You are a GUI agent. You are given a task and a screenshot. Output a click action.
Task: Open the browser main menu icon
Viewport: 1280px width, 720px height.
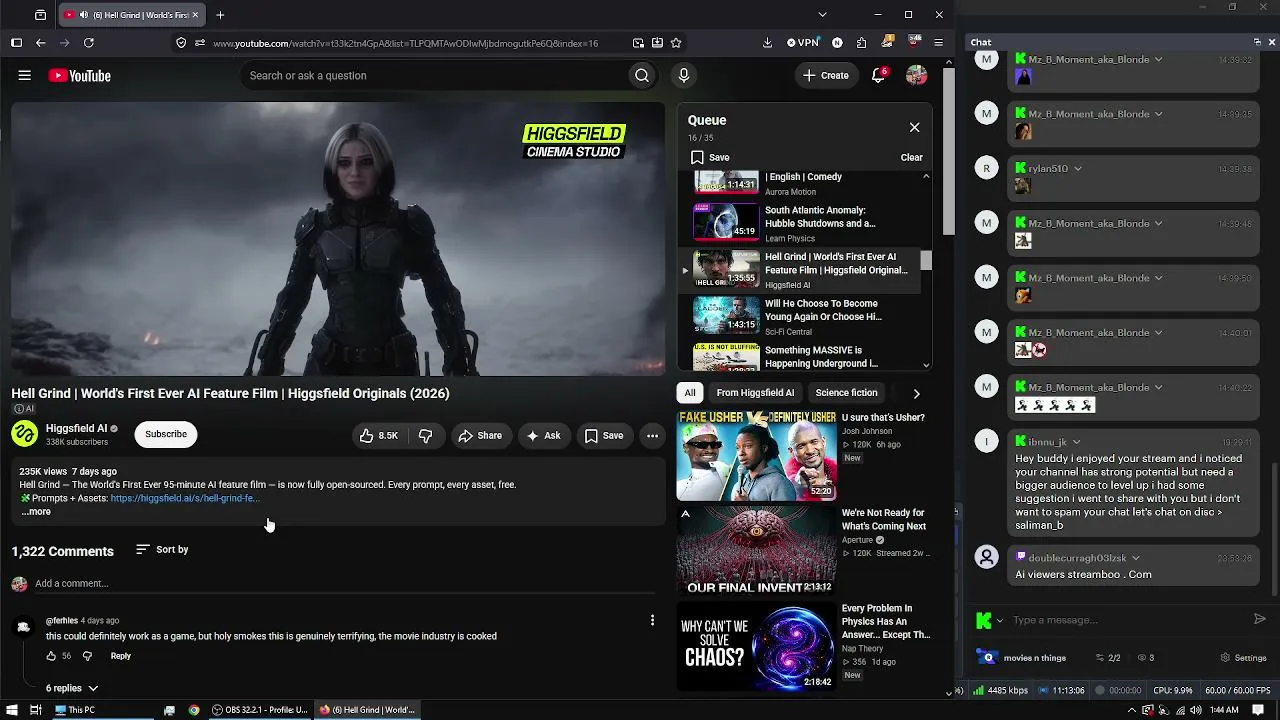click(x=938, y=43)
